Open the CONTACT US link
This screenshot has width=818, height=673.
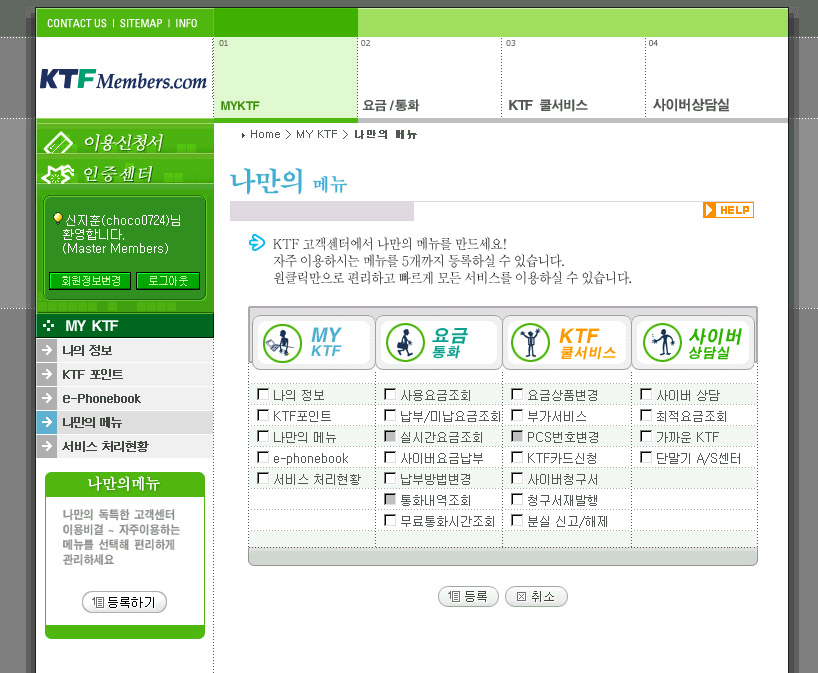(x=77, y=23)
